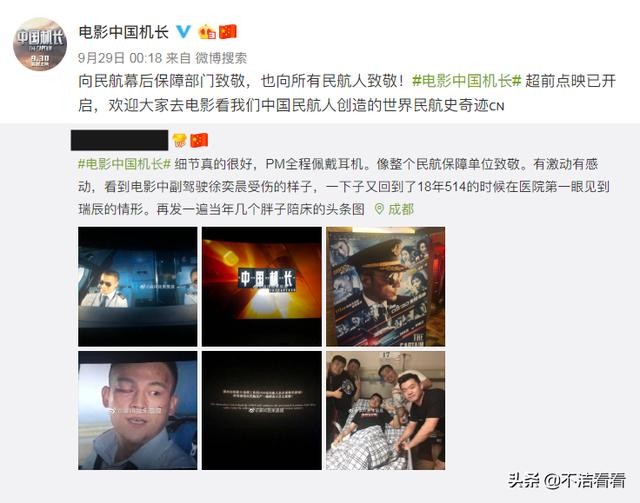
Task: Open the movie poster photo thumbnail
Action: 385,286
